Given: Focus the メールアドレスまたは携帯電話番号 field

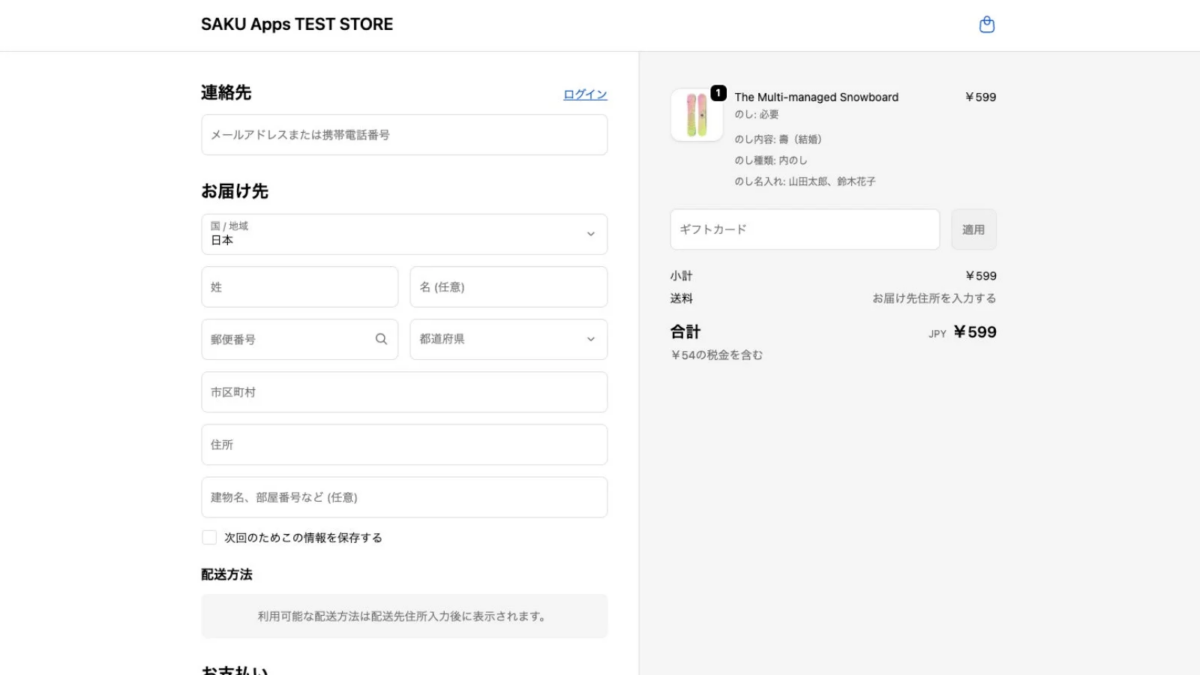Looking at the screenshot, I should 404,134.
